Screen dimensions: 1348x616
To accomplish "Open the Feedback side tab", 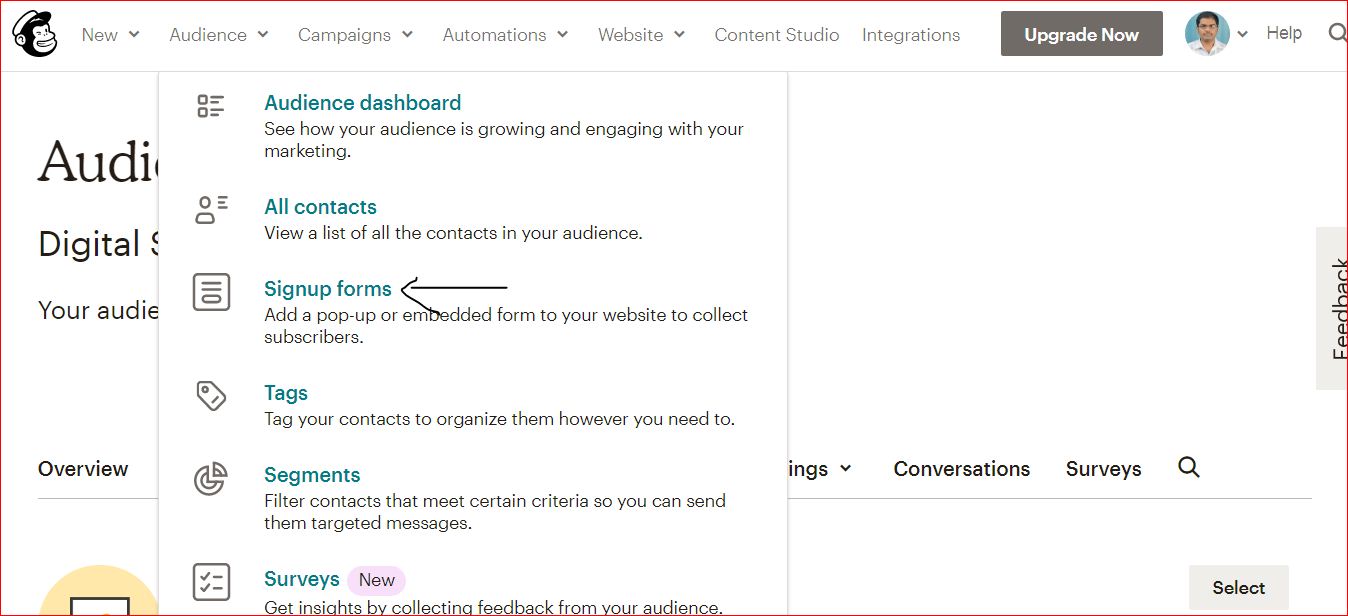I will [x=1332, y=308].
